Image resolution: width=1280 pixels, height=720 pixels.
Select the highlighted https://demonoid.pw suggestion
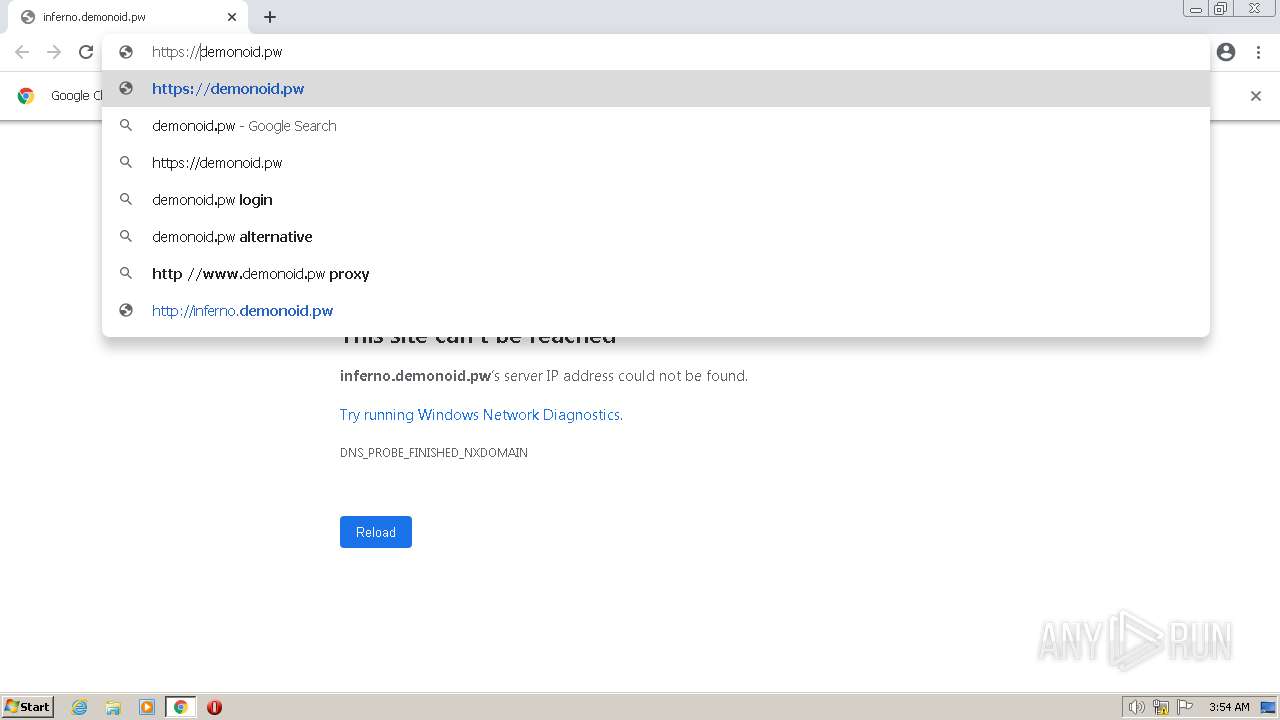656,88
